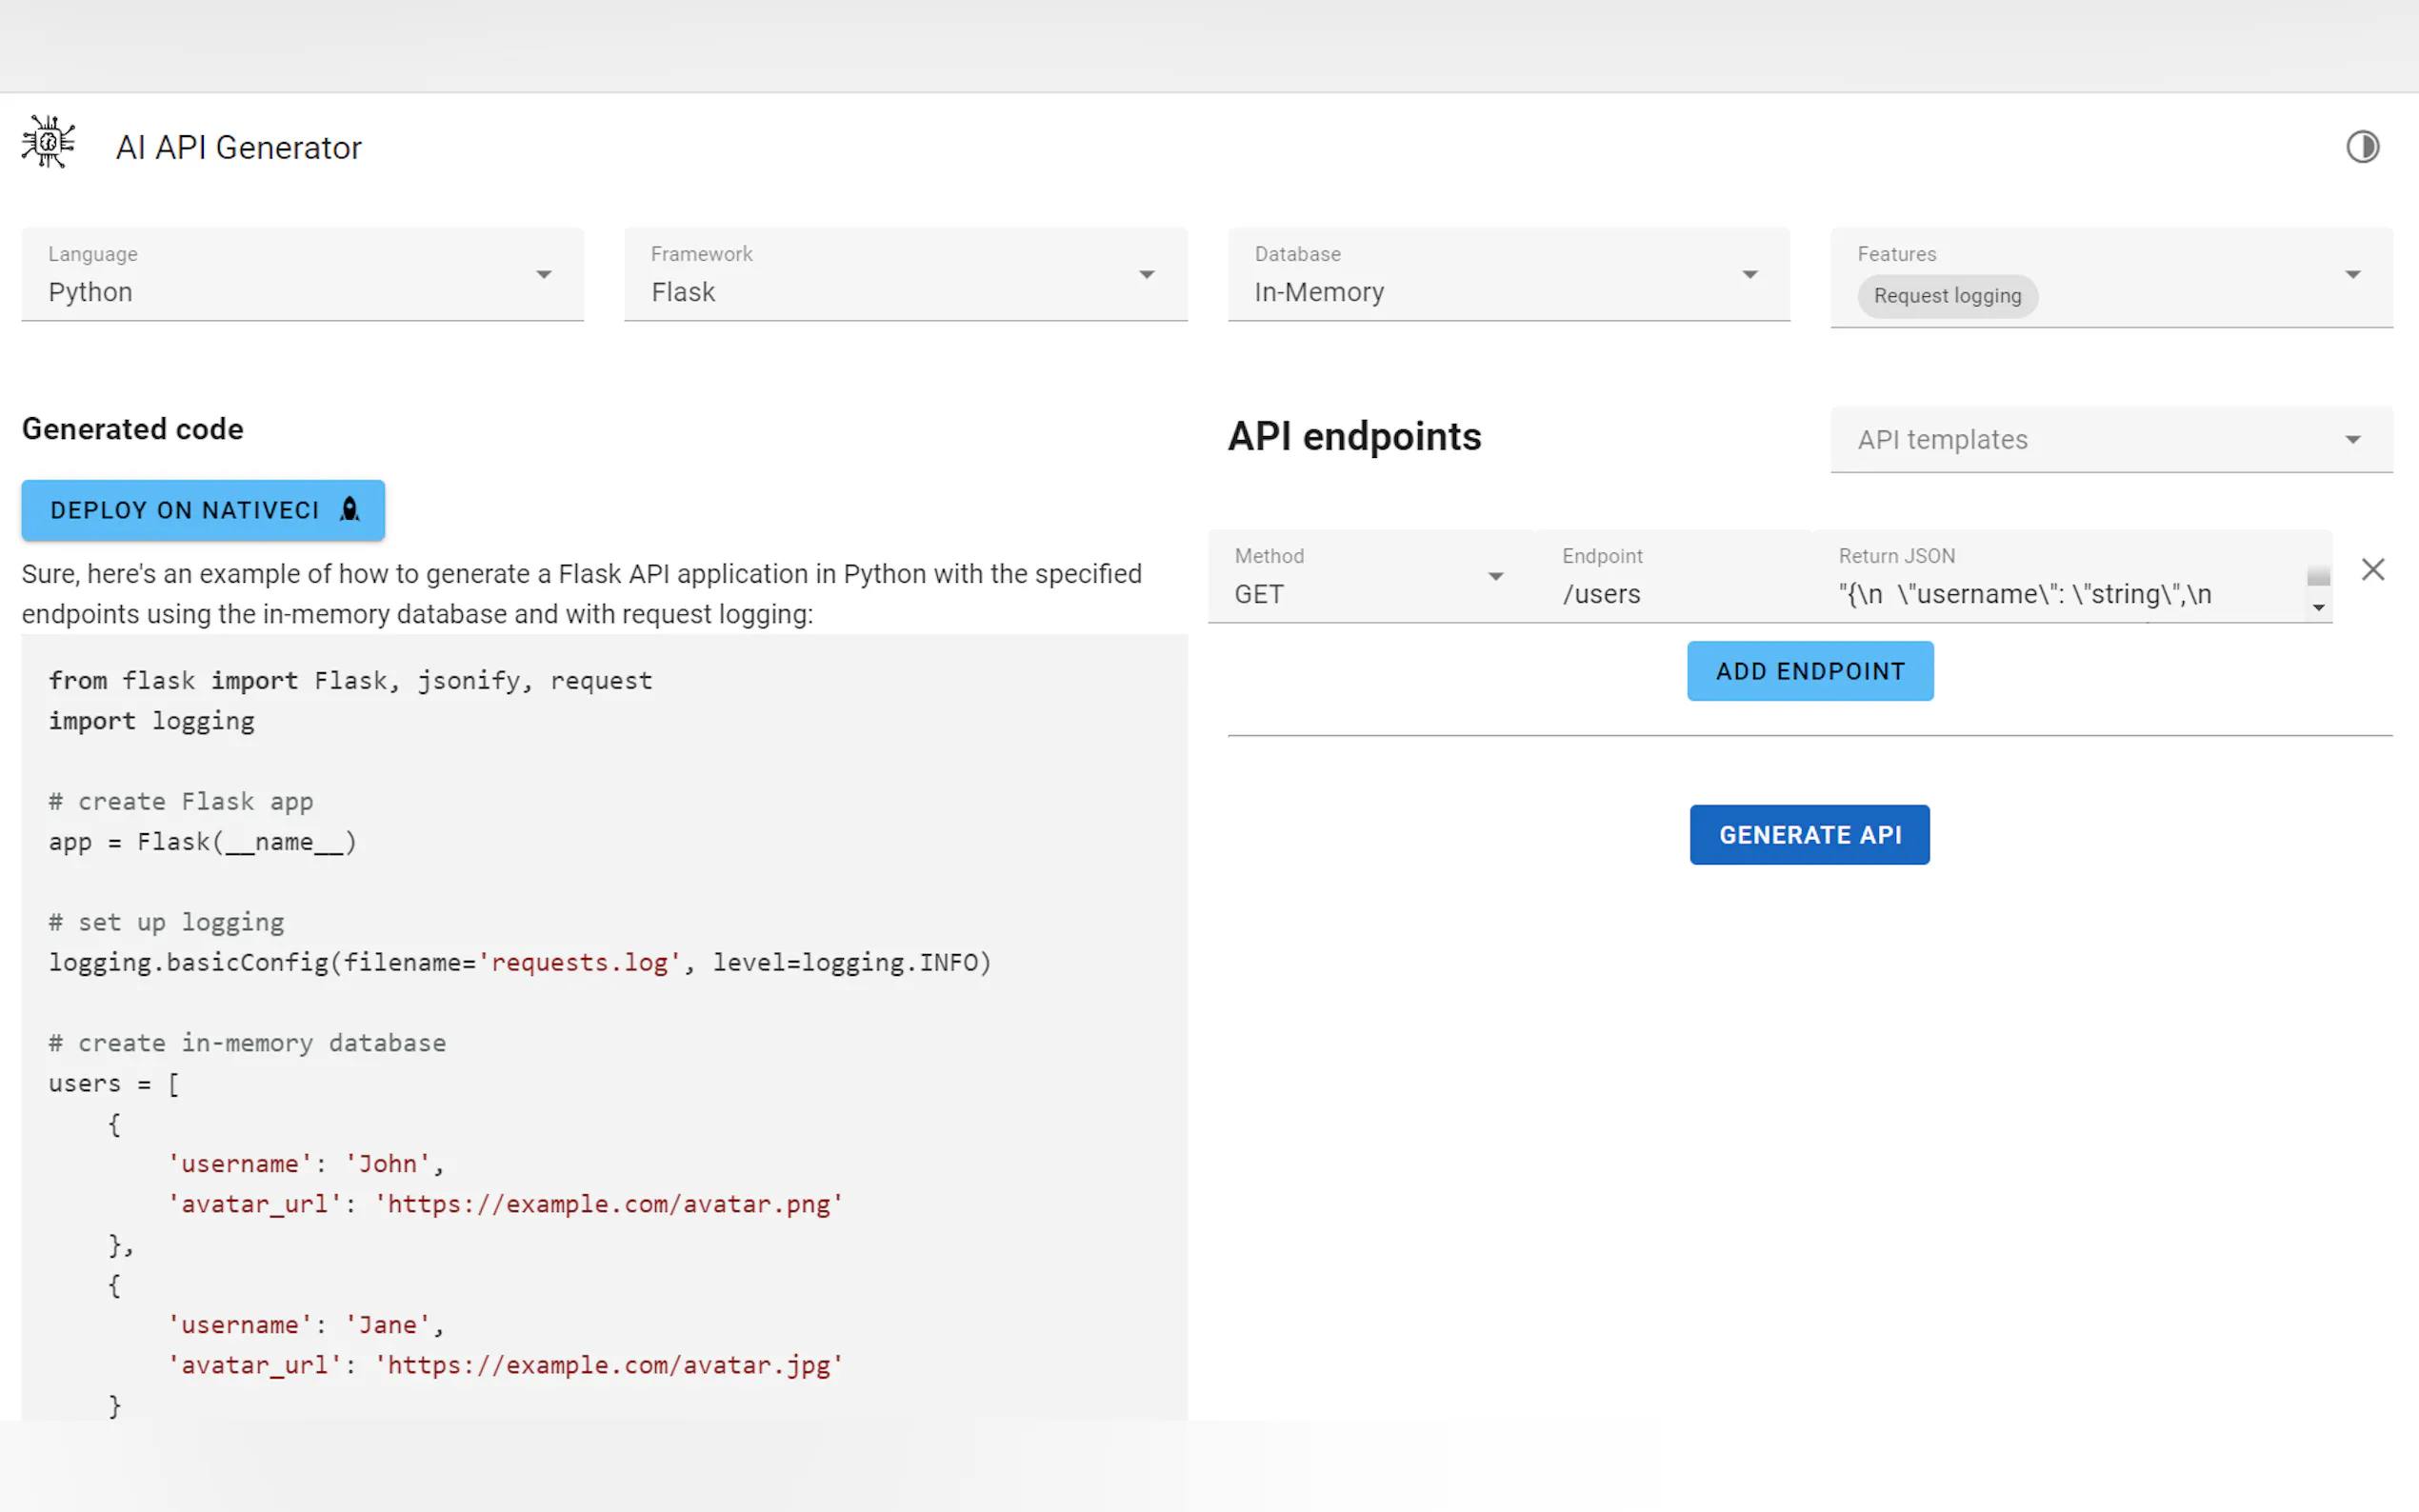Click the Return JSON scroll down arrow

click(x=2318, y=607)
